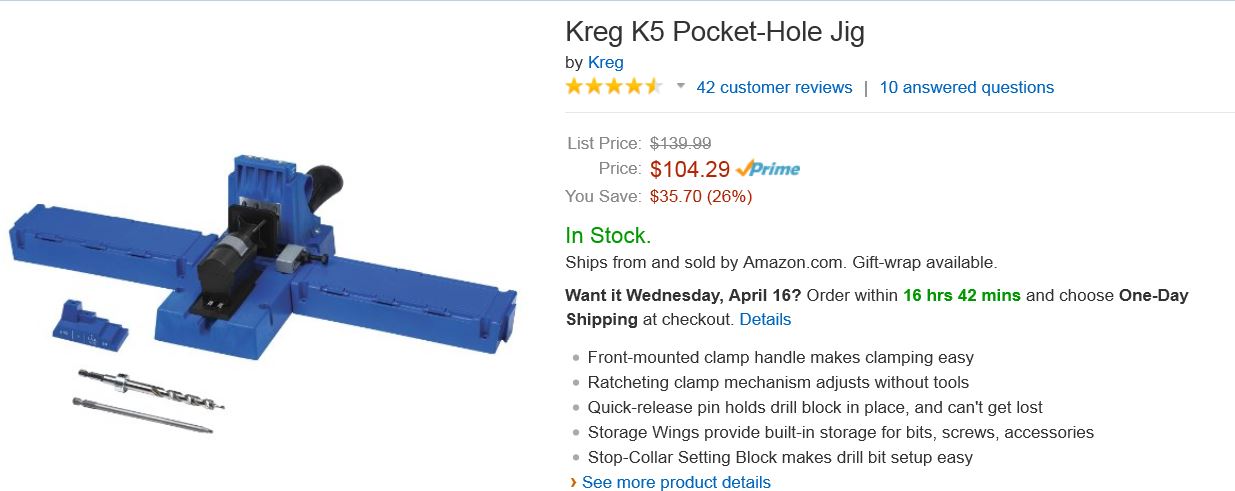Expand the rating breakdown dropdown arrow
The width and height of the screenshot is (1235, 491).
pos(681,86)
